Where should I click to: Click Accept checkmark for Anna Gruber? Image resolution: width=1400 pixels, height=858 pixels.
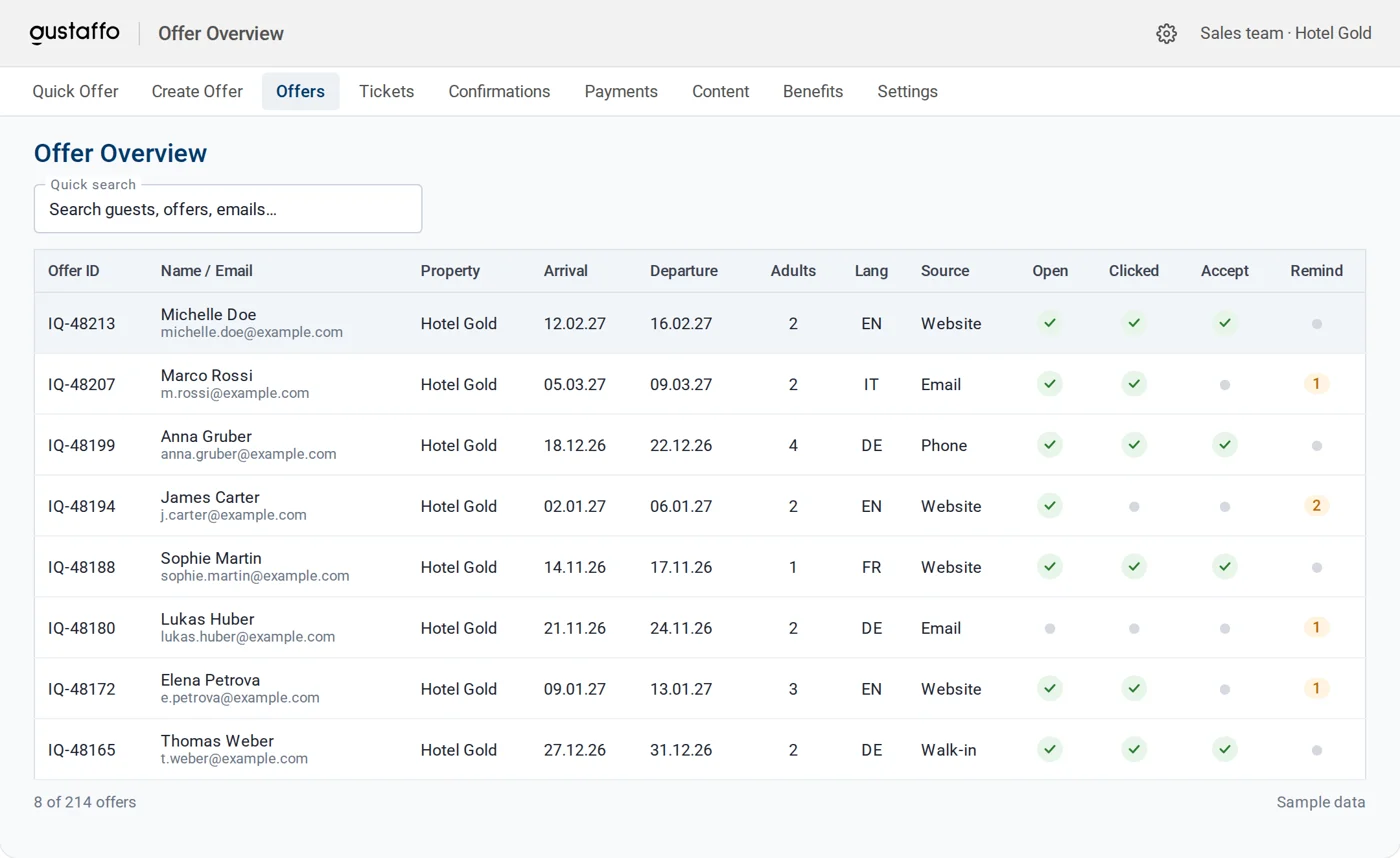[x=1225, y=445]
